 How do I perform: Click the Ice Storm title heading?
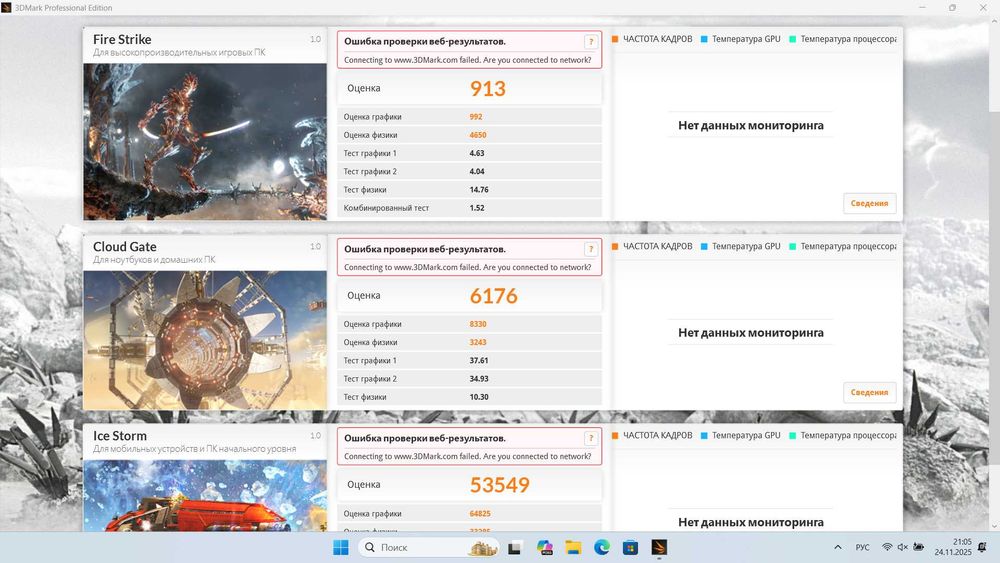pyautogui.click(x=120, y=436)
